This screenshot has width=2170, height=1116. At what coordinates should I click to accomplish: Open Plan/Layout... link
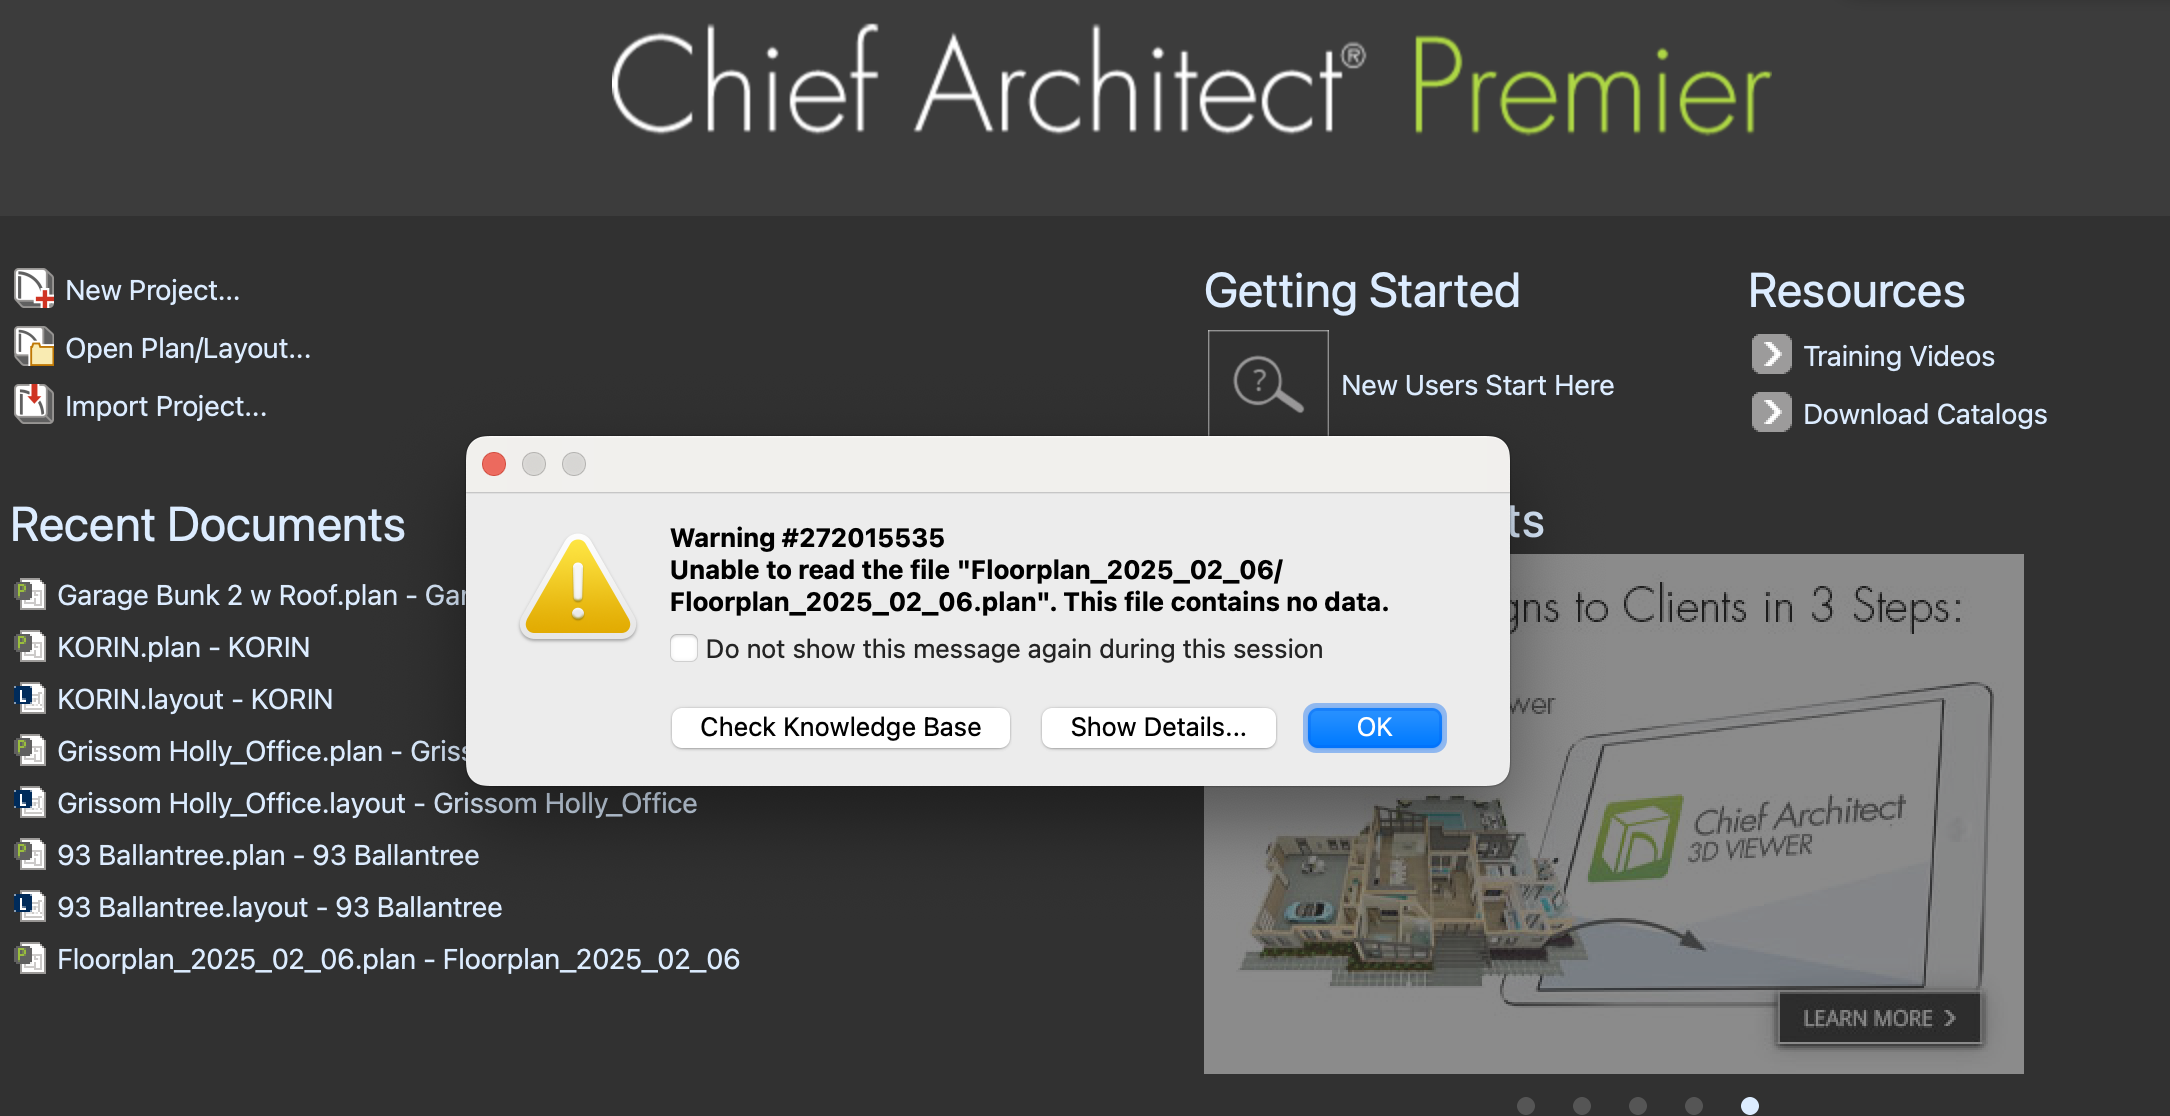click(188, 348)
